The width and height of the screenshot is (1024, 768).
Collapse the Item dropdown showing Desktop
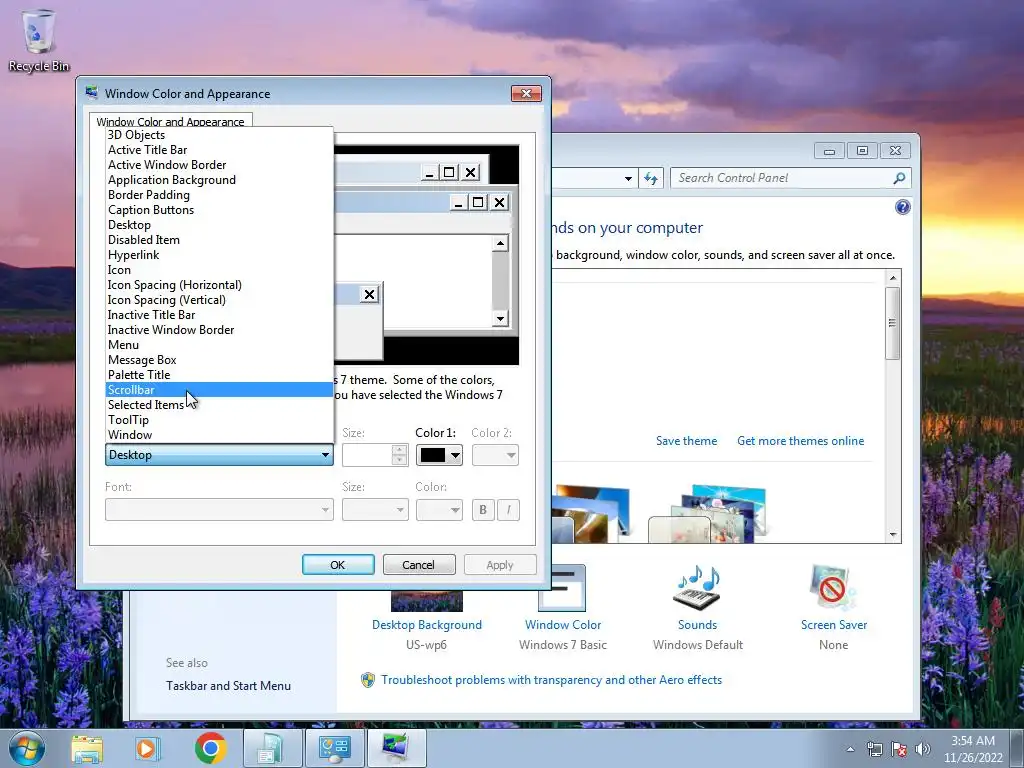[x=219, y=455]
